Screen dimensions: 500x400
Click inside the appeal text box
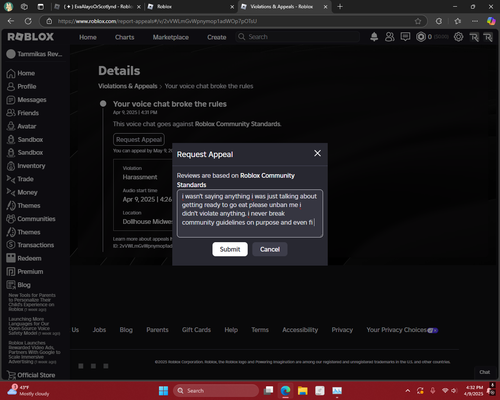pyautogui.click(x=250, y=213)
